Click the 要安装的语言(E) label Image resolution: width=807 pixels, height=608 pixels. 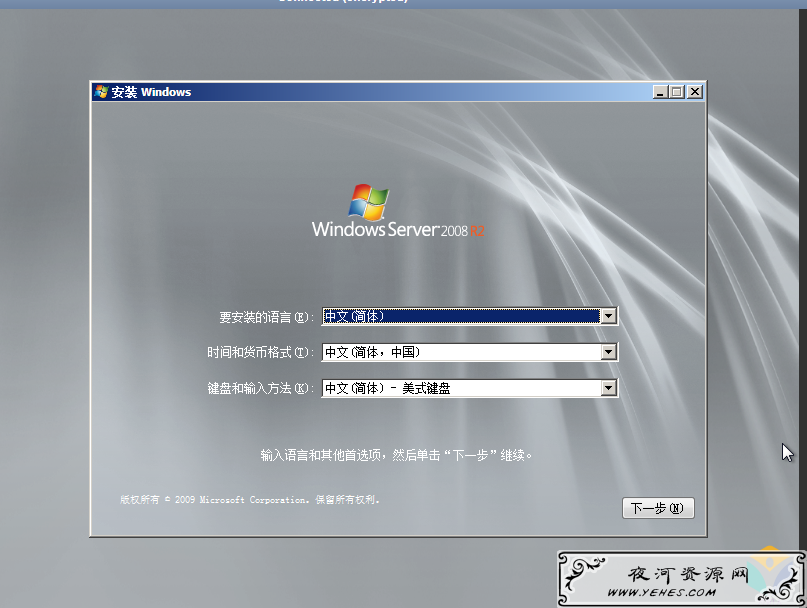point(266,317)
